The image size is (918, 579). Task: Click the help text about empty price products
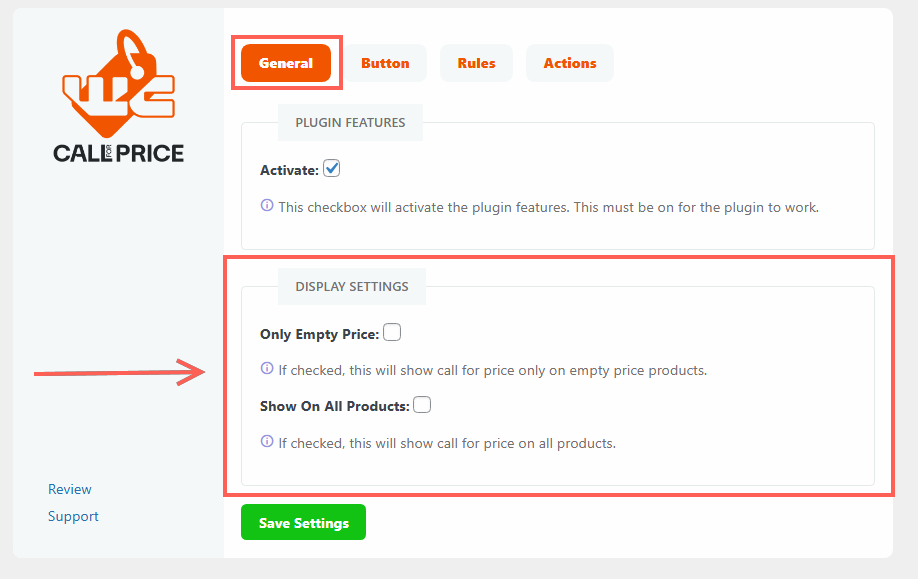(x=492, y=371)
